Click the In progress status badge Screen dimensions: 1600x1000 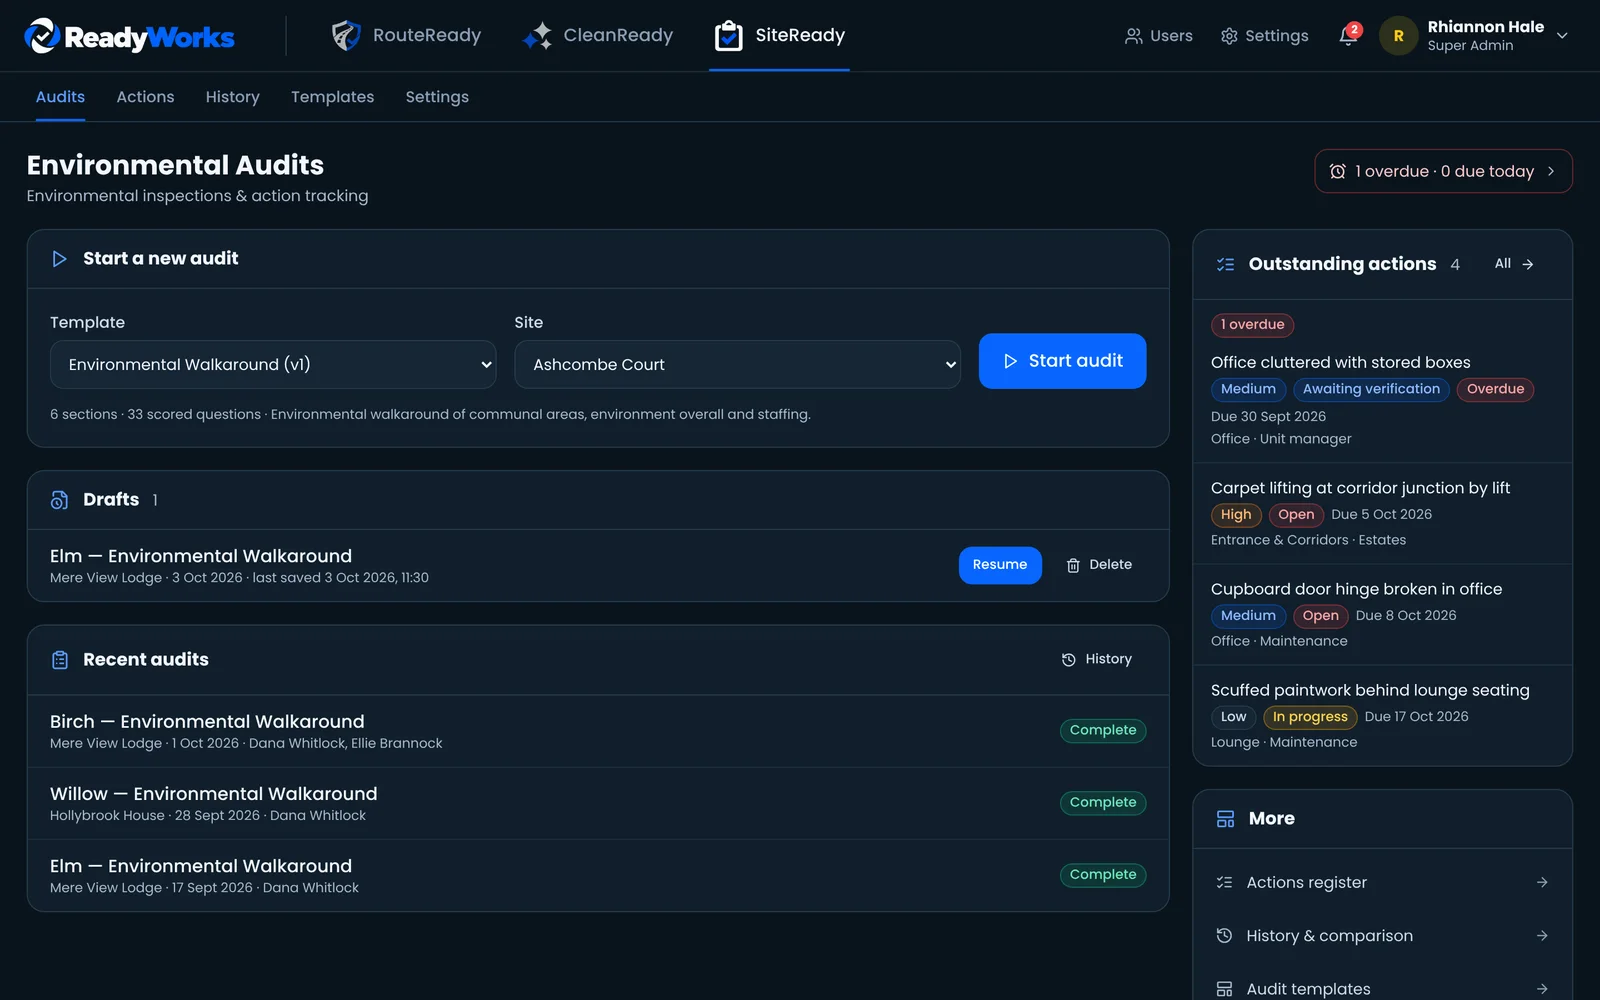[1310, 717]
